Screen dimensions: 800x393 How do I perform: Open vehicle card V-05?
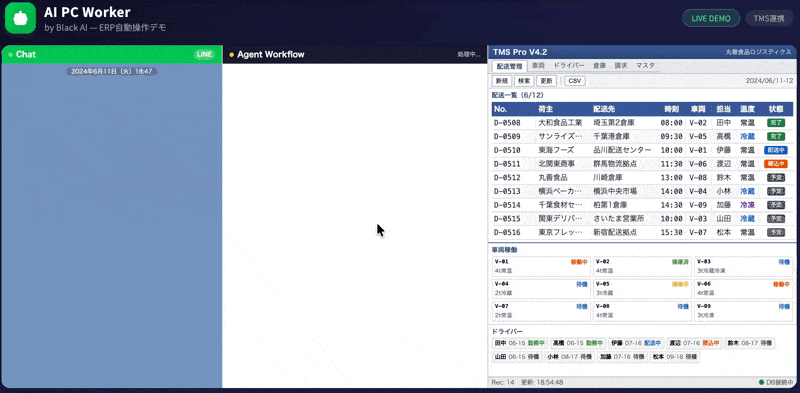(642, 289)
